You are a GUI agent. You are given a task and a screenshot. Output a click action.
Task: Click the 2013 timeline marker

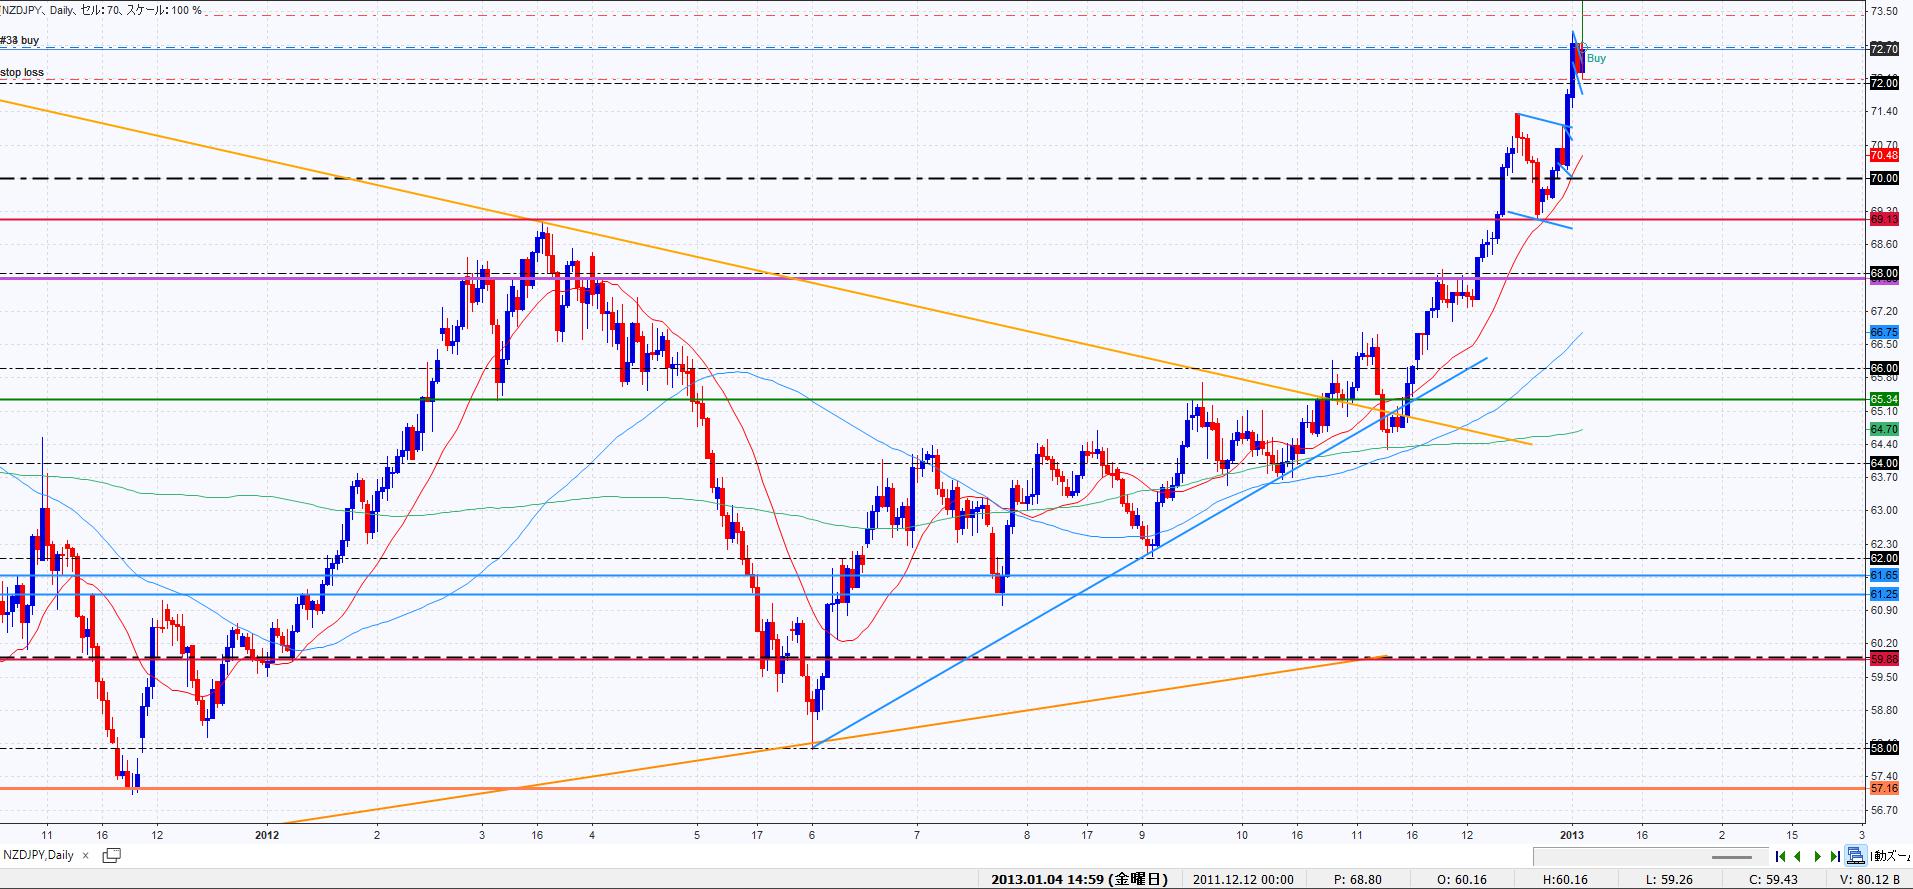(1573, 833)
